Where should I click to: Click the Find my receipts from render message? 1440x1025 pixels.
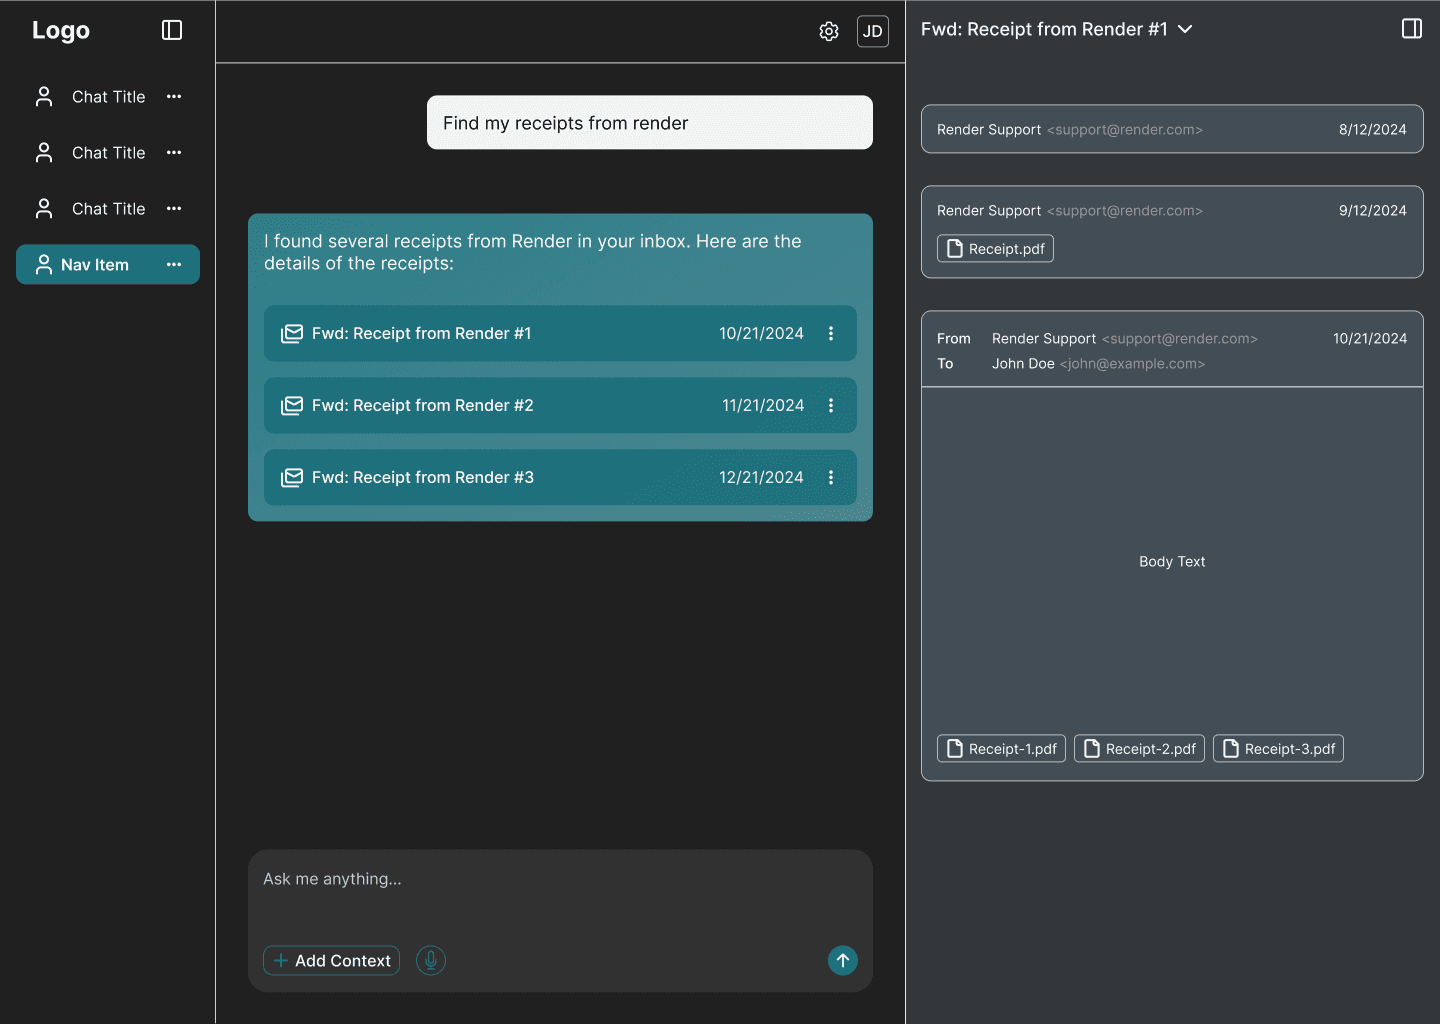[x=650, y=123]
